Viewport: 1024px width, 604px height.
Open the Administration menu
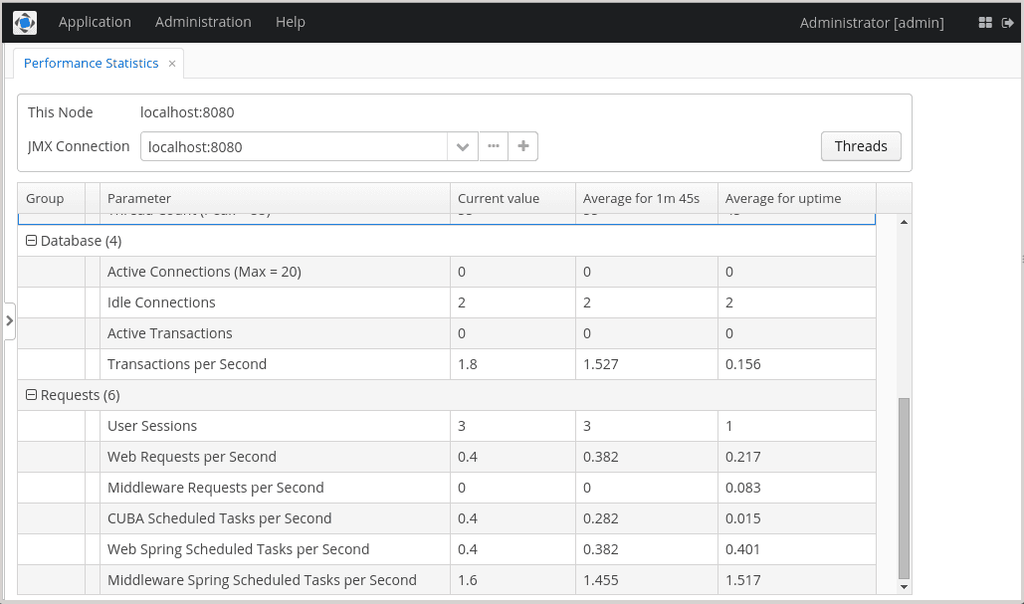coord(203,22)
